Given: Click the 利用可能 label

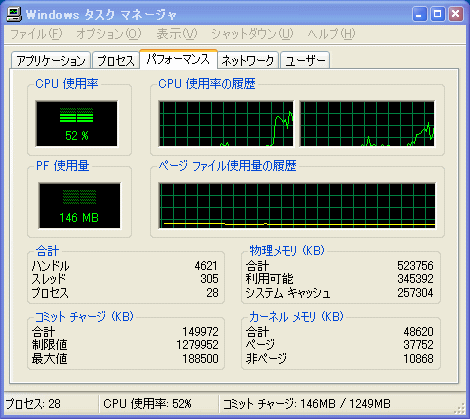Looking at the screenshot, I should 270,279.
